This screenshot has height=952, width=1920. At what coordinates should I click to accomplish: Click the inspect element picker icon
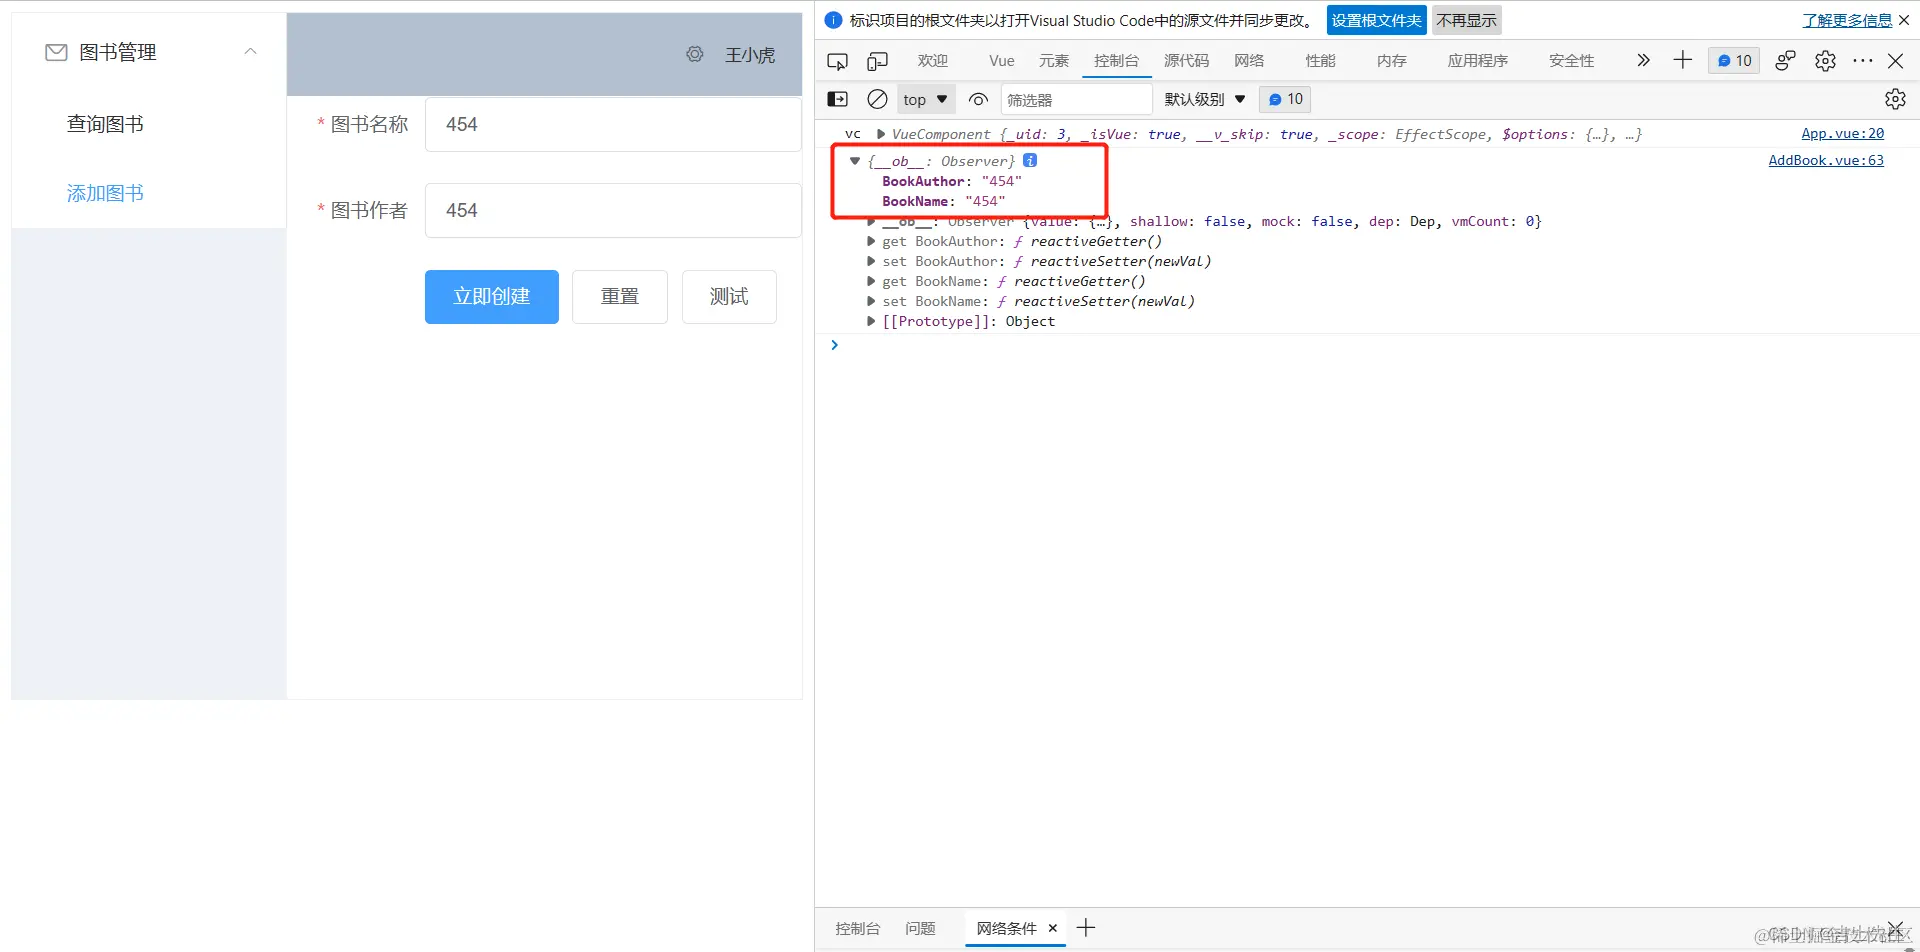pyautogui.click(x=838, y=61)
